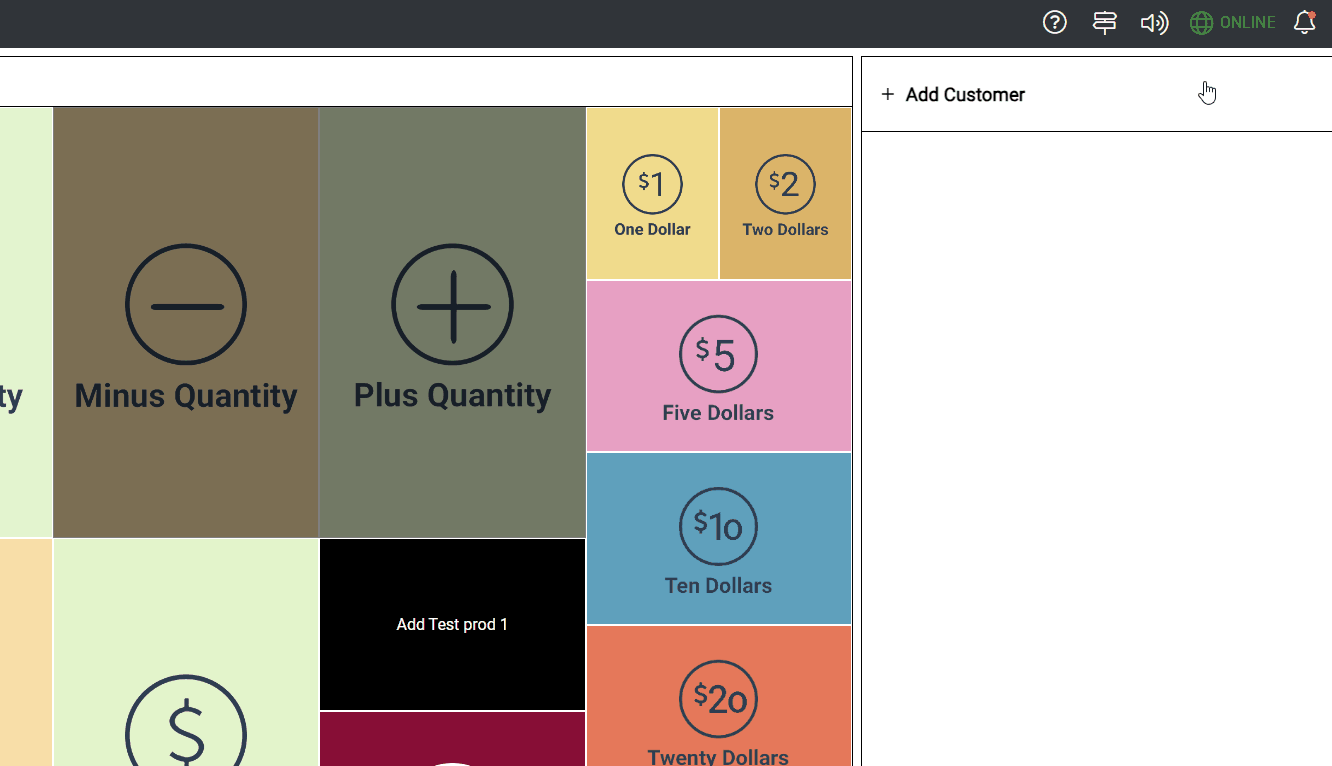Tap the Minus Quantity tile
This screenshot has width=1332, height=766.
click(186, 322)
